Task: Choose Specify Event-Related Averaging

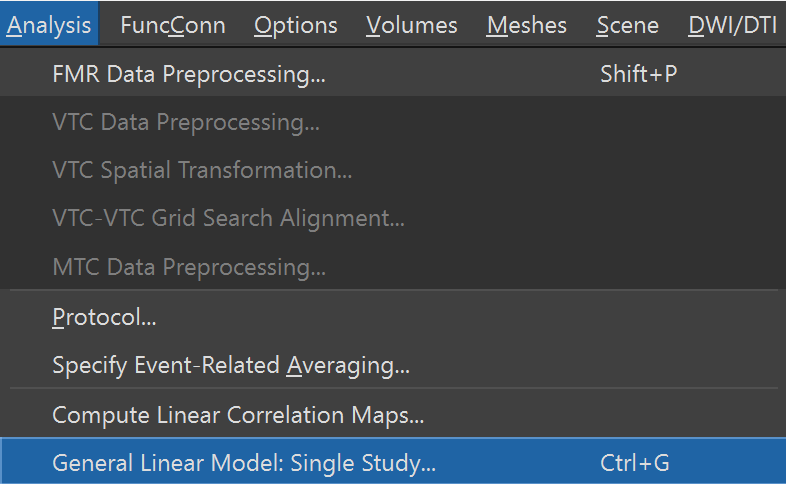Action: (393, 365)
